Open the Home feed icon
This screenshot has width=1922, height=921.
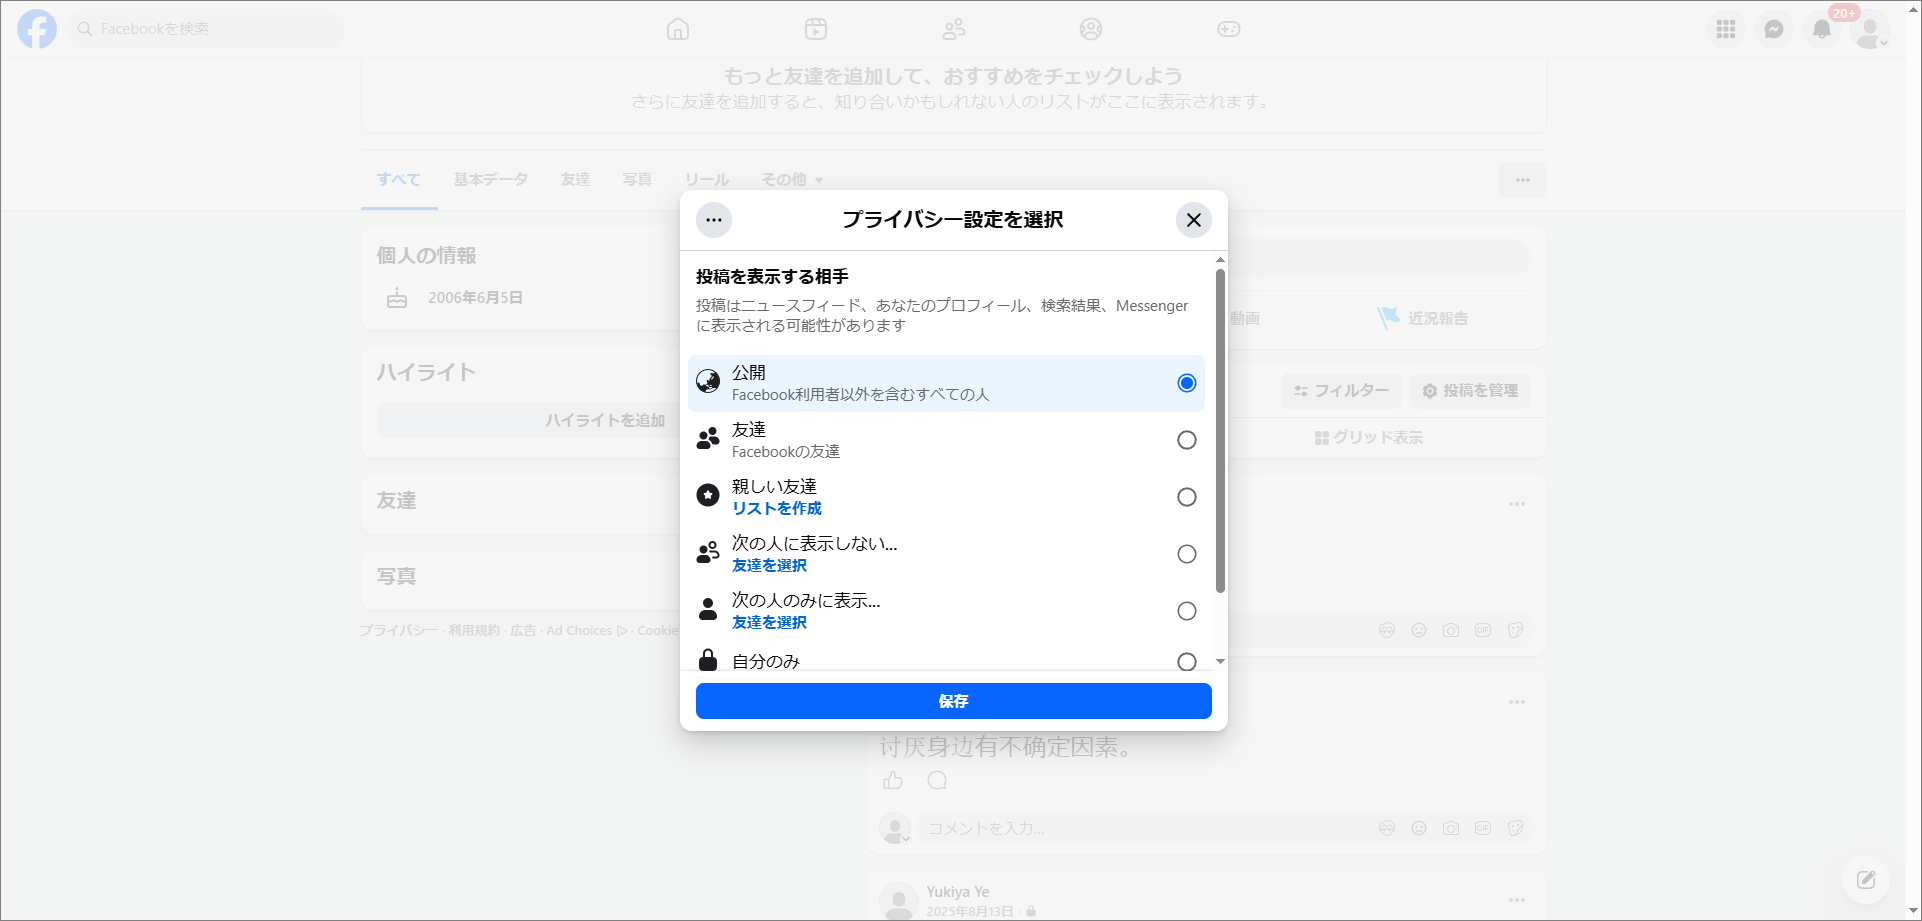678,29
